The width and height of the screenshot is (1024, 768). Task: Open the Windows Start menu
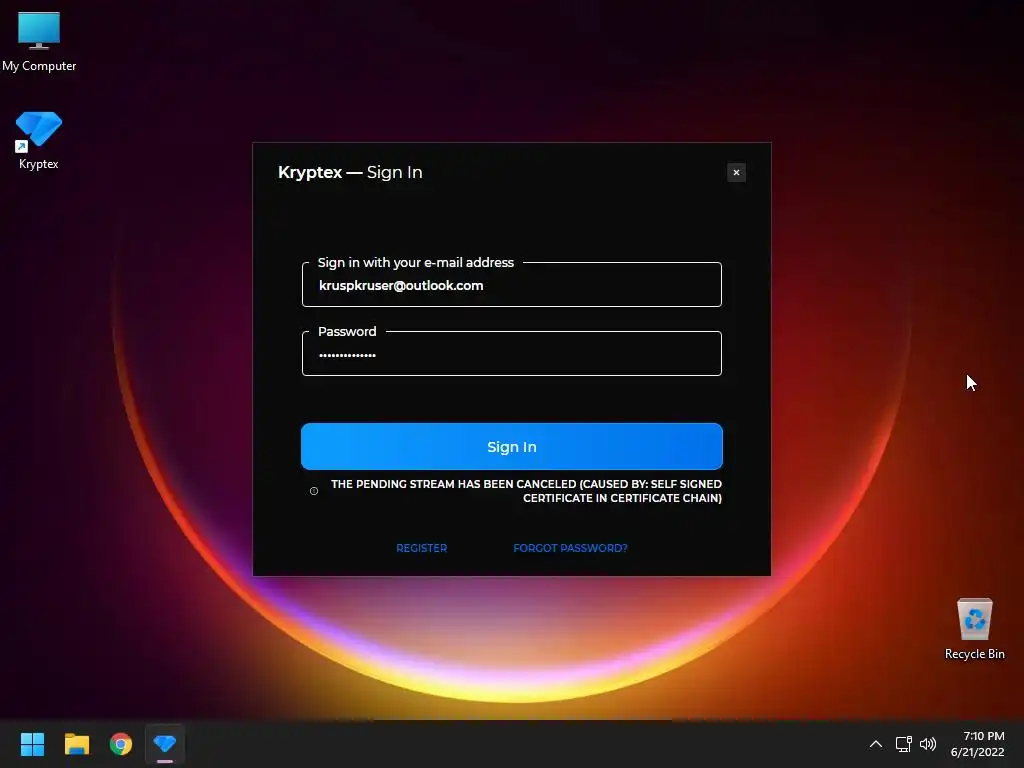click(32, 744)
